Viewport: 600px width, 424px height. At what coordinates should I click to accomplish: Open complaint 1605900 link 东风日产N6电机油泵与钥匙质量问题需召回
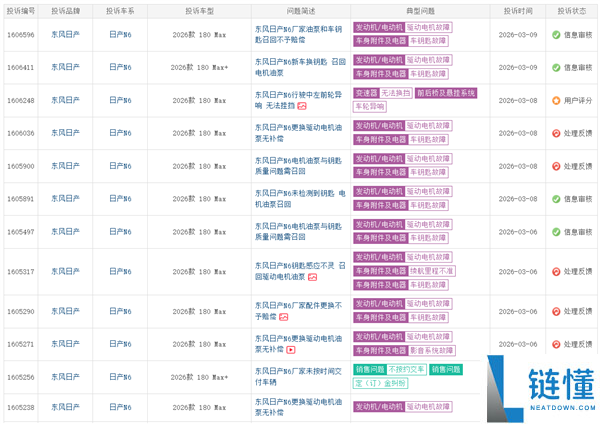(x=298, y=166)
